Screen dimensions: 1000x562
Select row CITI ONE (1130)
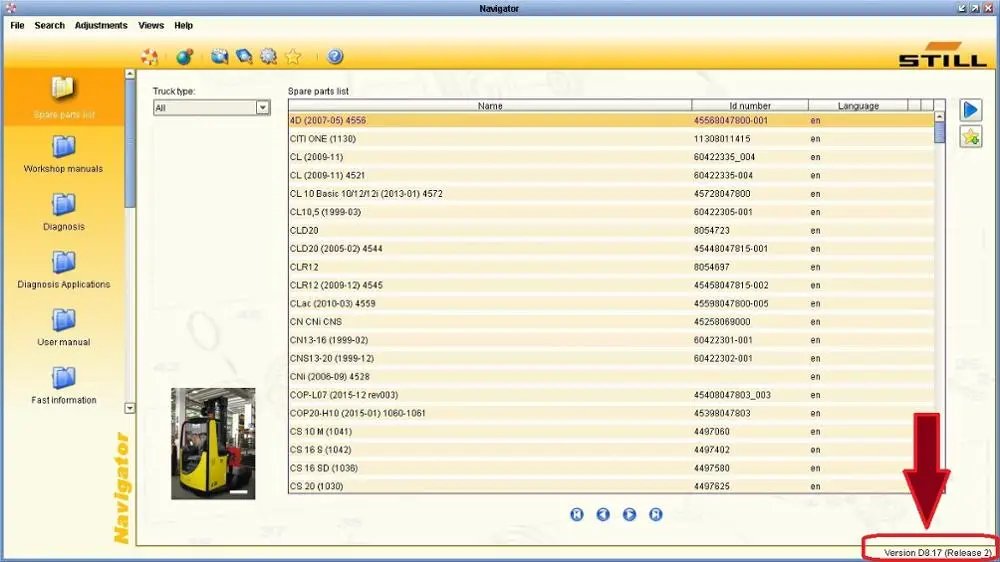(611, 138)
